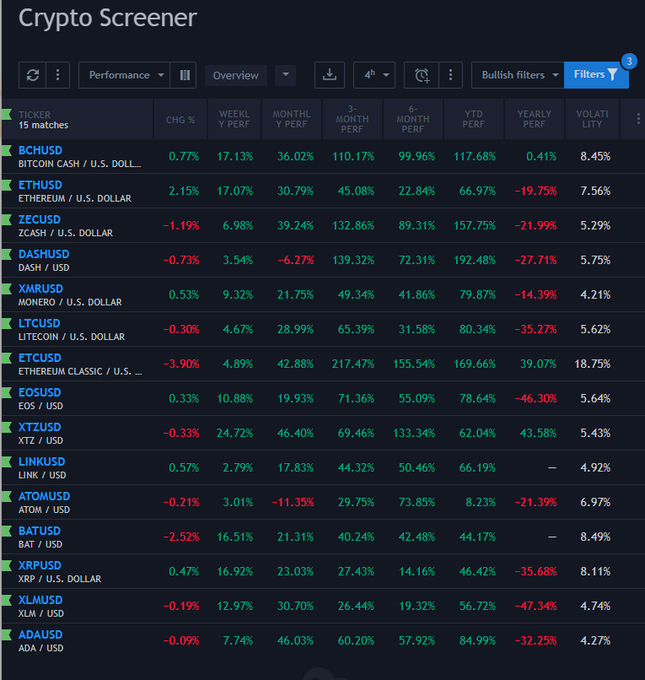Sort by 6-MONTH PERF column

click(x=413, y=119)
